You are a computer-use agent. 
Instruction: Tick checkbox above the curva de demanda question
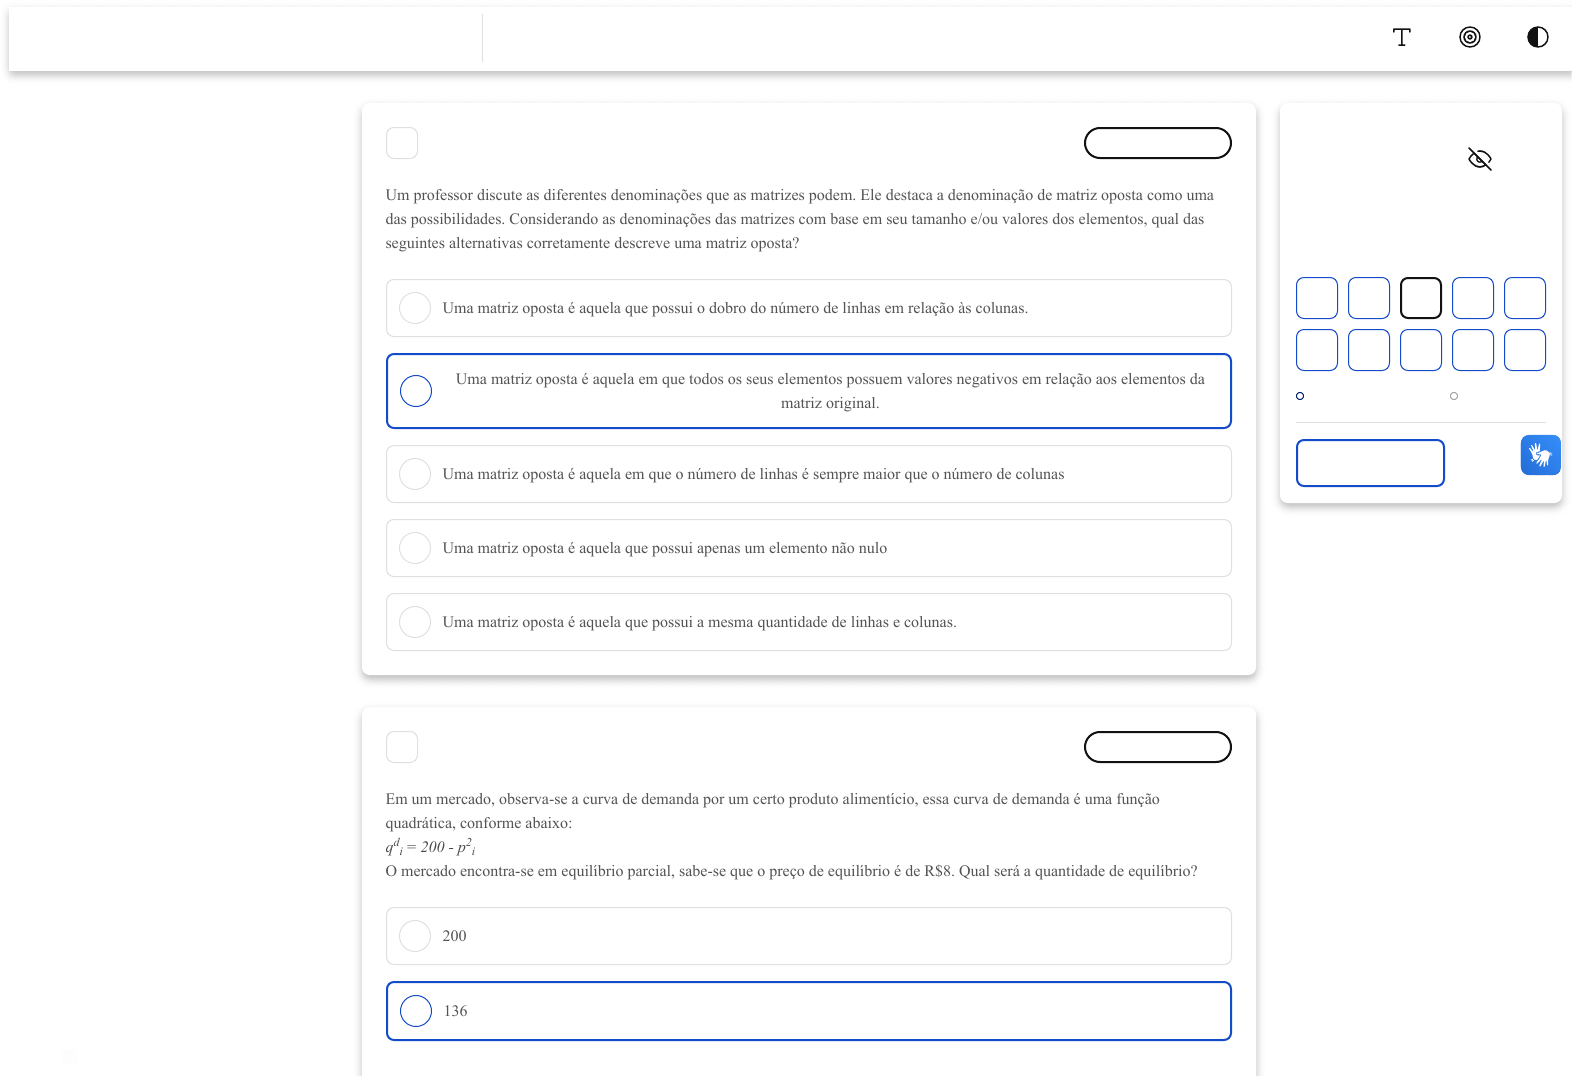pyautogui.click(x=402, y=747)
